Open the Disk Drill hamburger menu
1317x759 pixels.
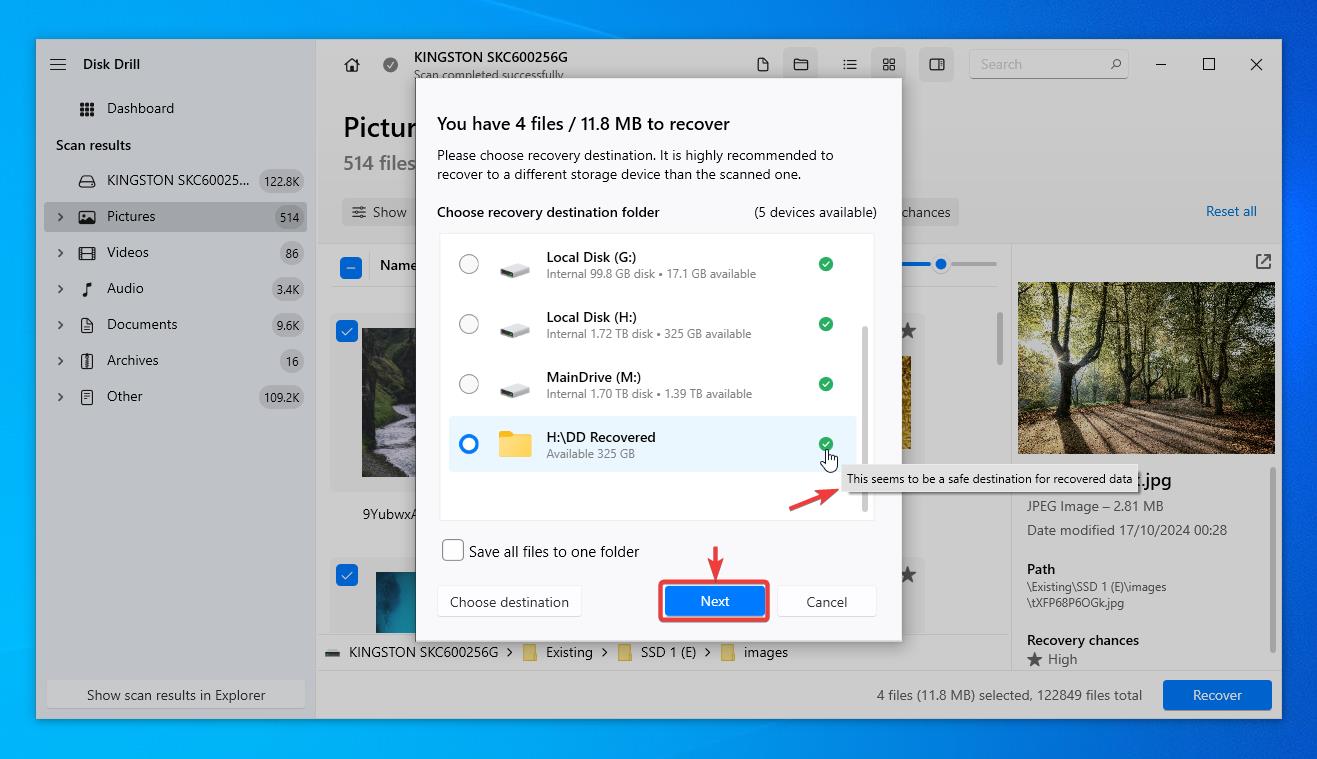[x=58, y=64]
